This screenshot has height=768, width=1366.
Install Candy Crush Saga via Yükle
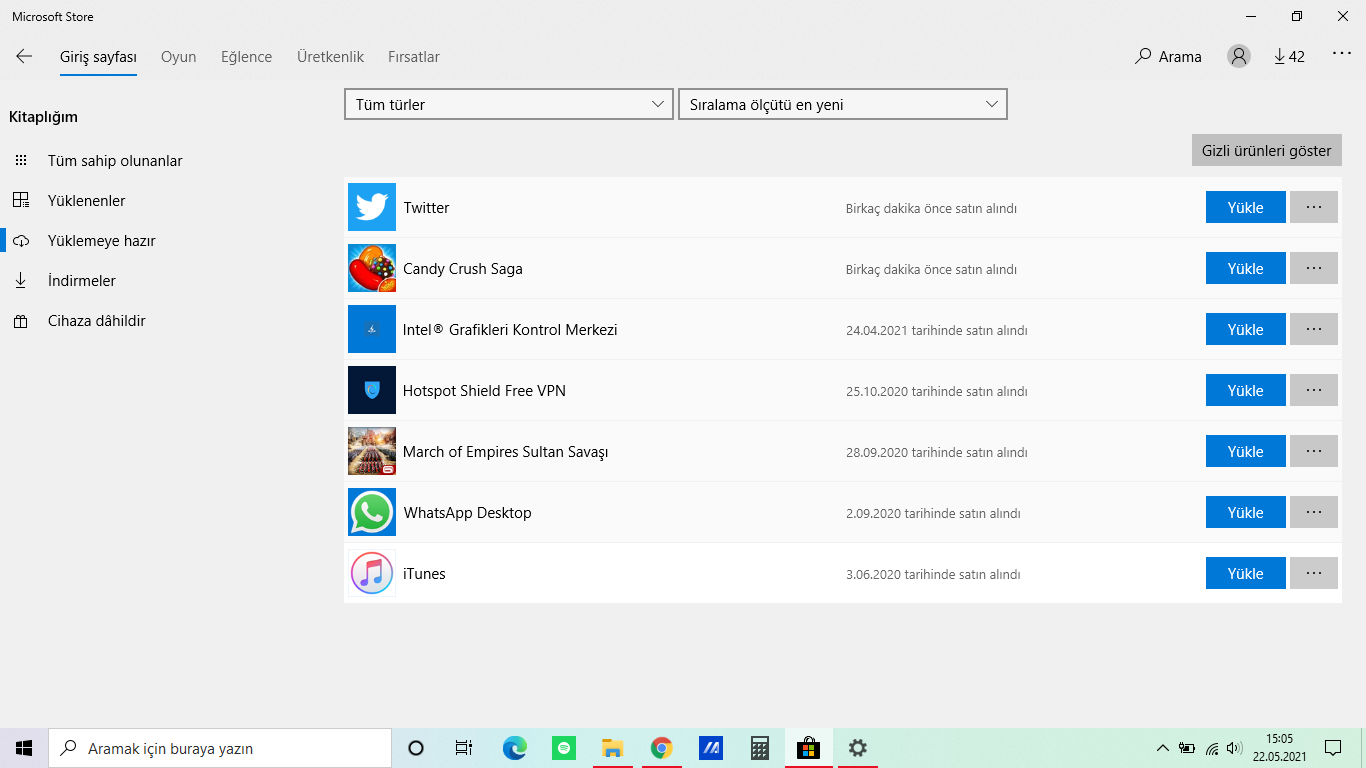[1246, 268]
